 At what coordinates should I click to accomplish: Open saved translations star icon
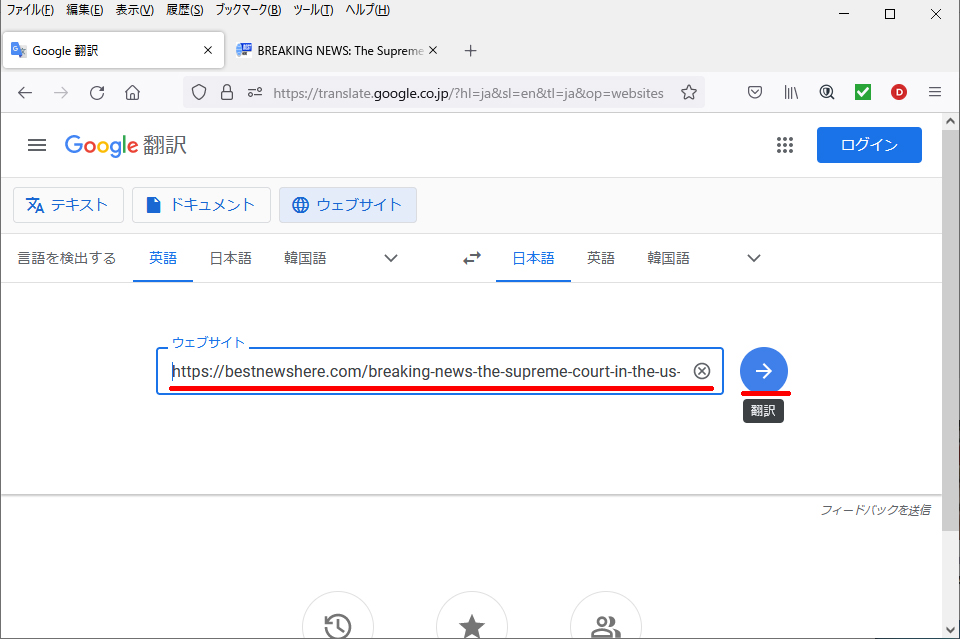coord(471,626)
